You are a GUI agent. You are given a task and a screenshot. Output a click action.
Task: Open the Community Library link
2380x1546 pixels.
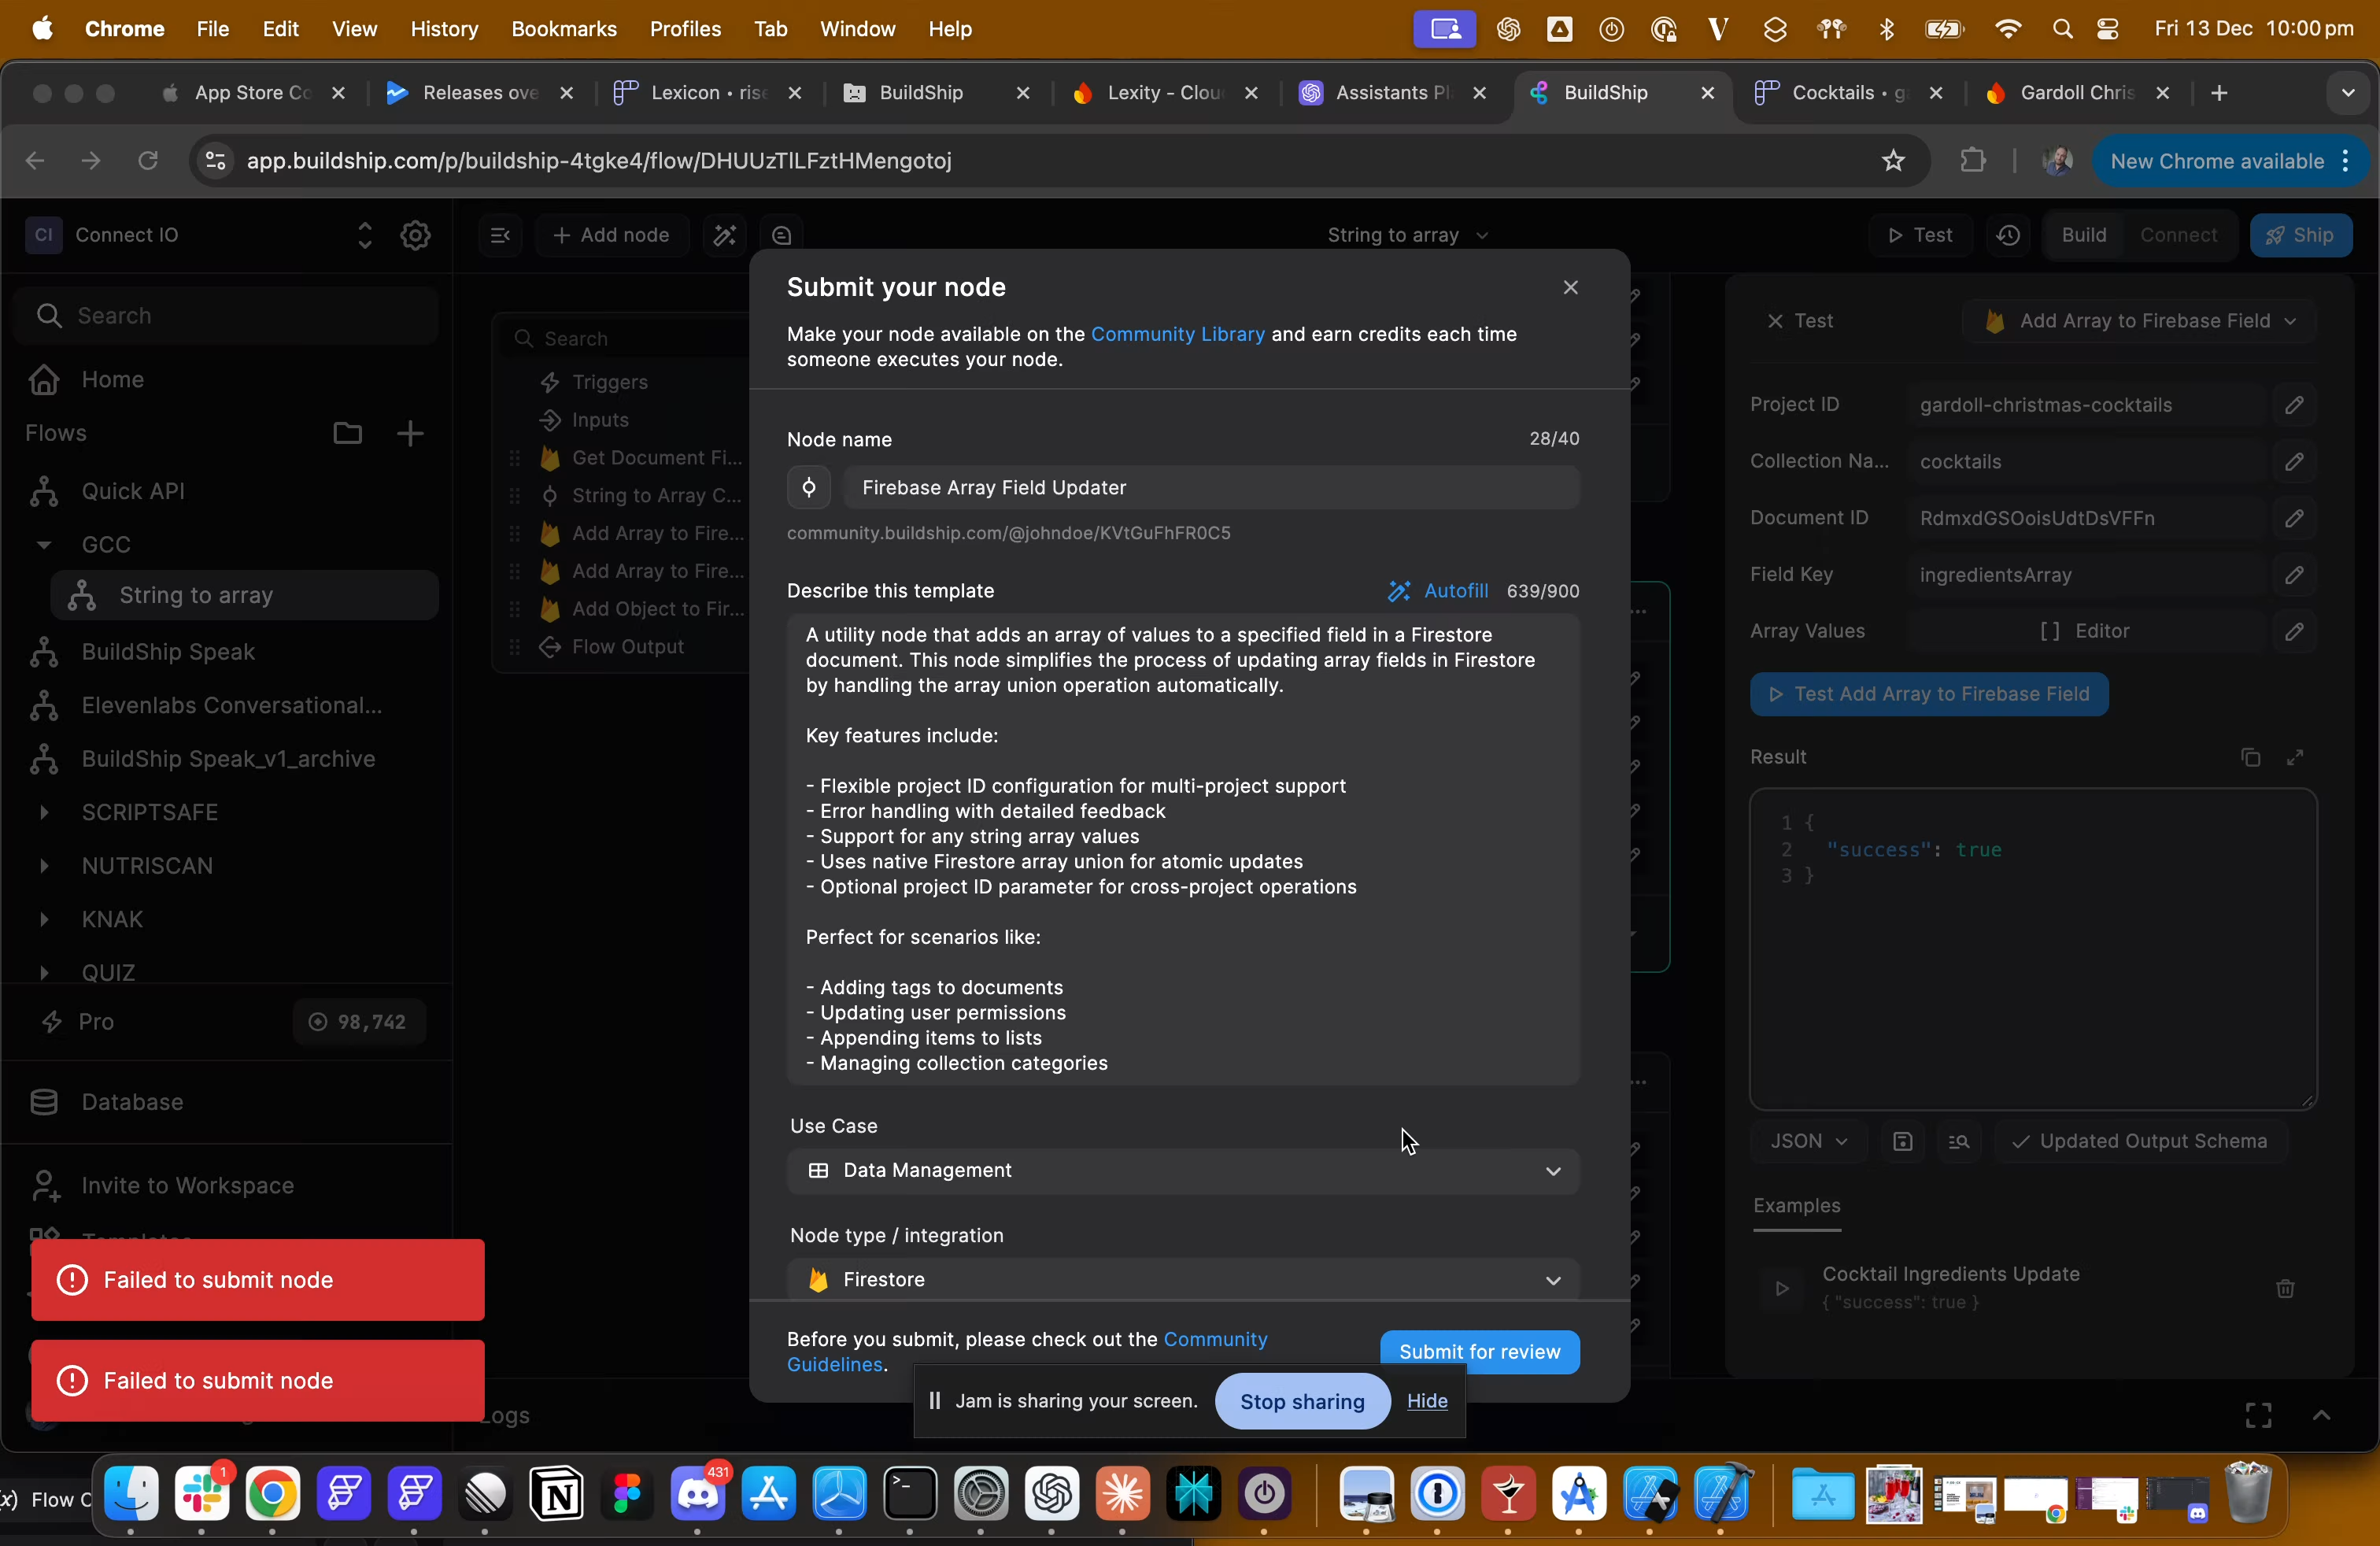pyautogui.click(x=1177, y=334)
